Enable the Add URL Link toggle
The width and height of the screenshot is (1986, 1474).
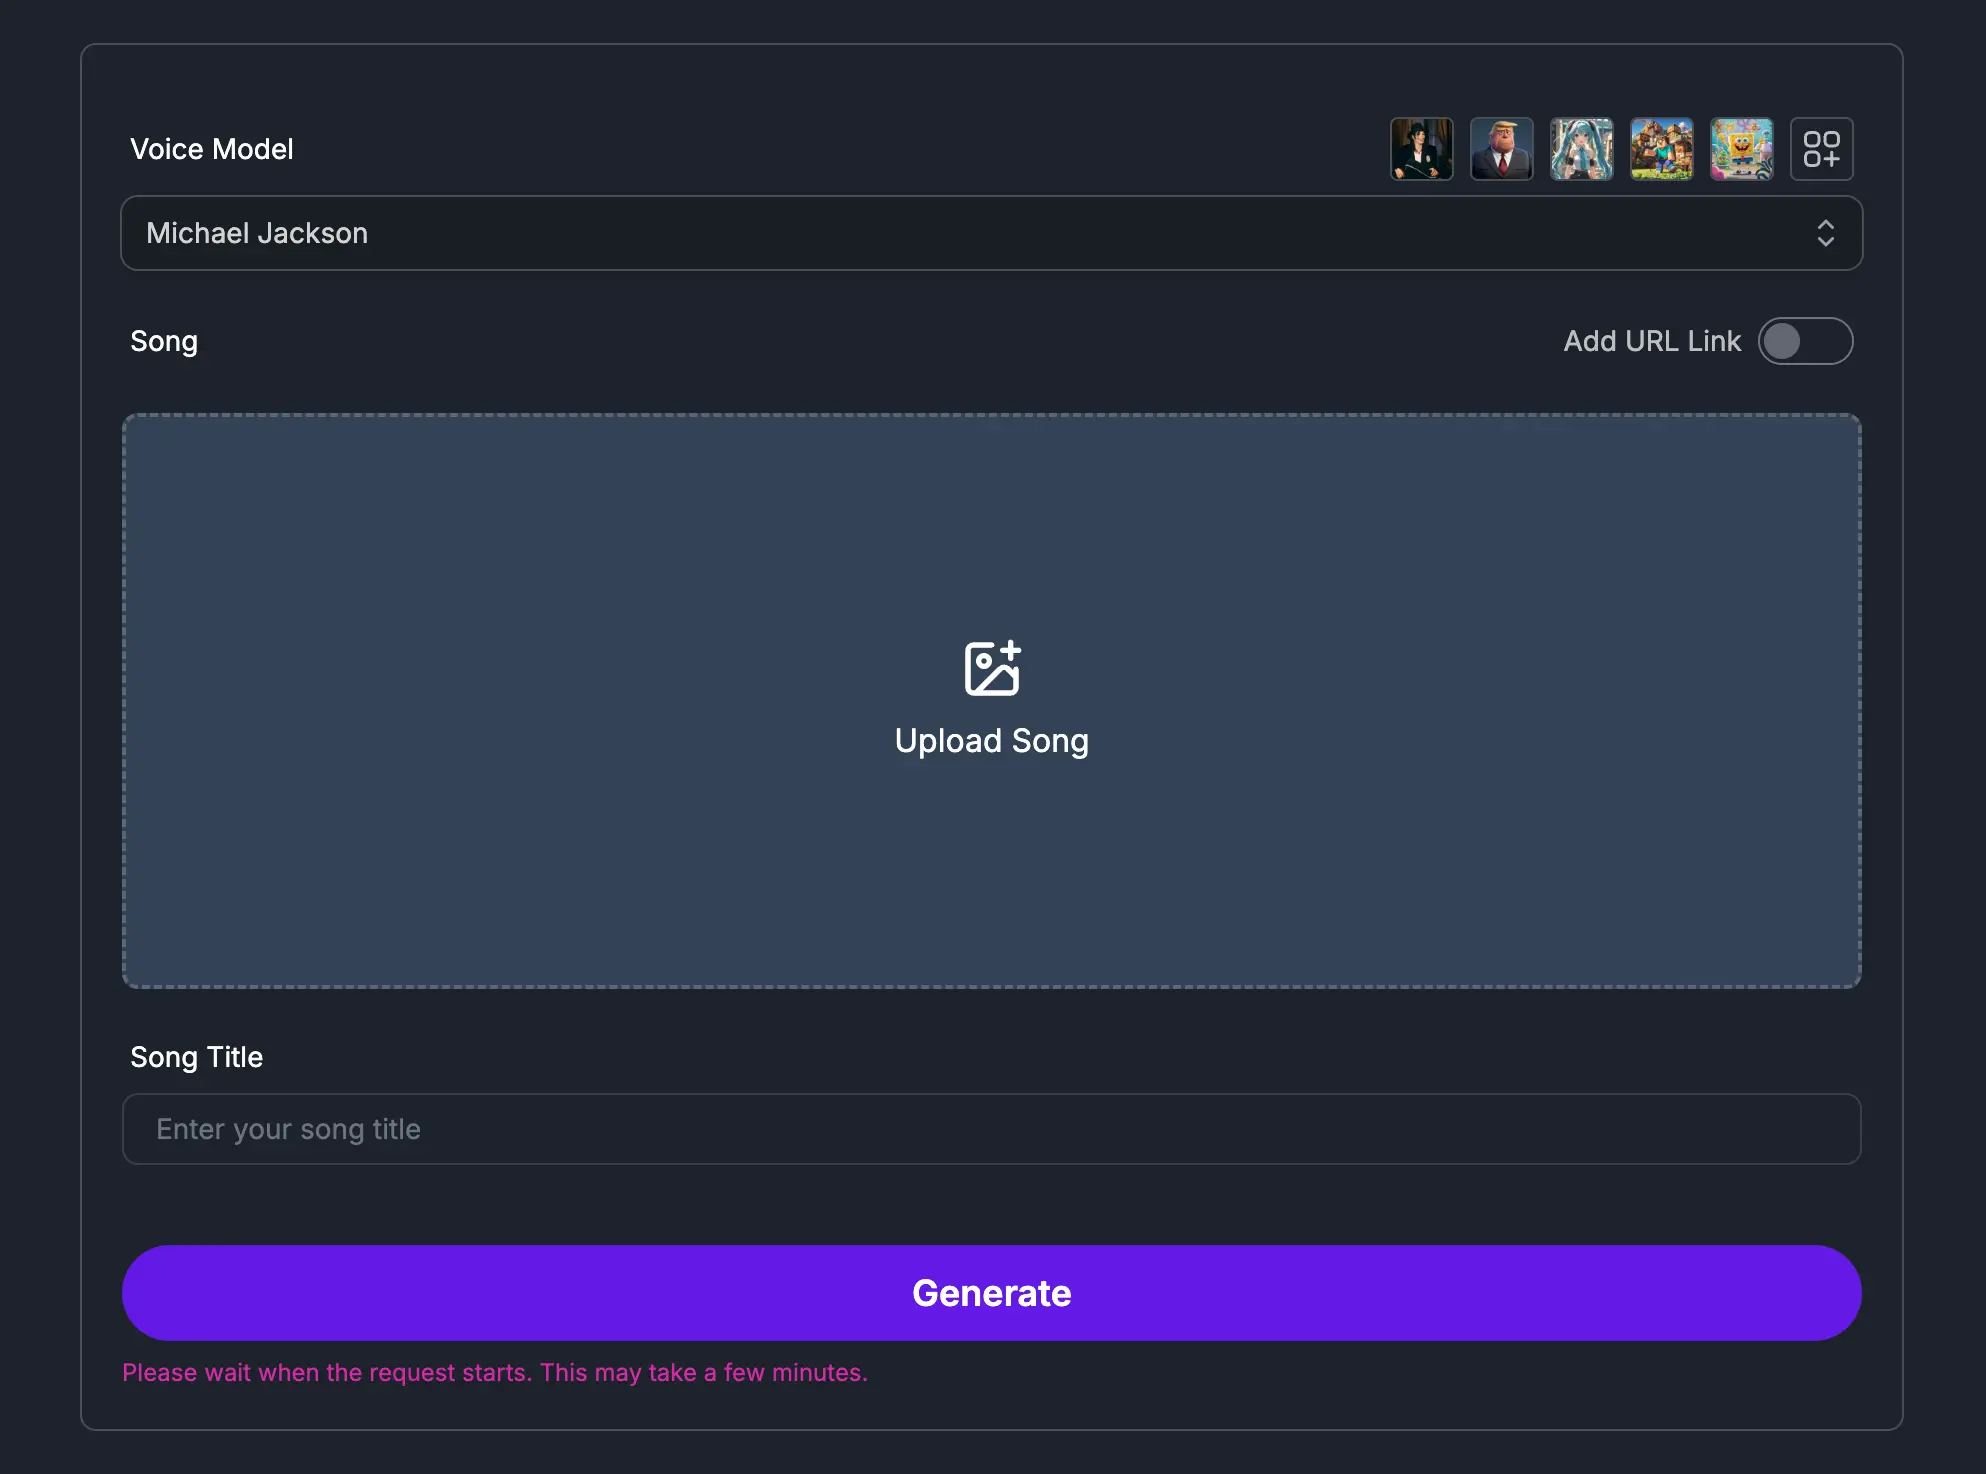pyautogui.click(x=1805, y=341)
